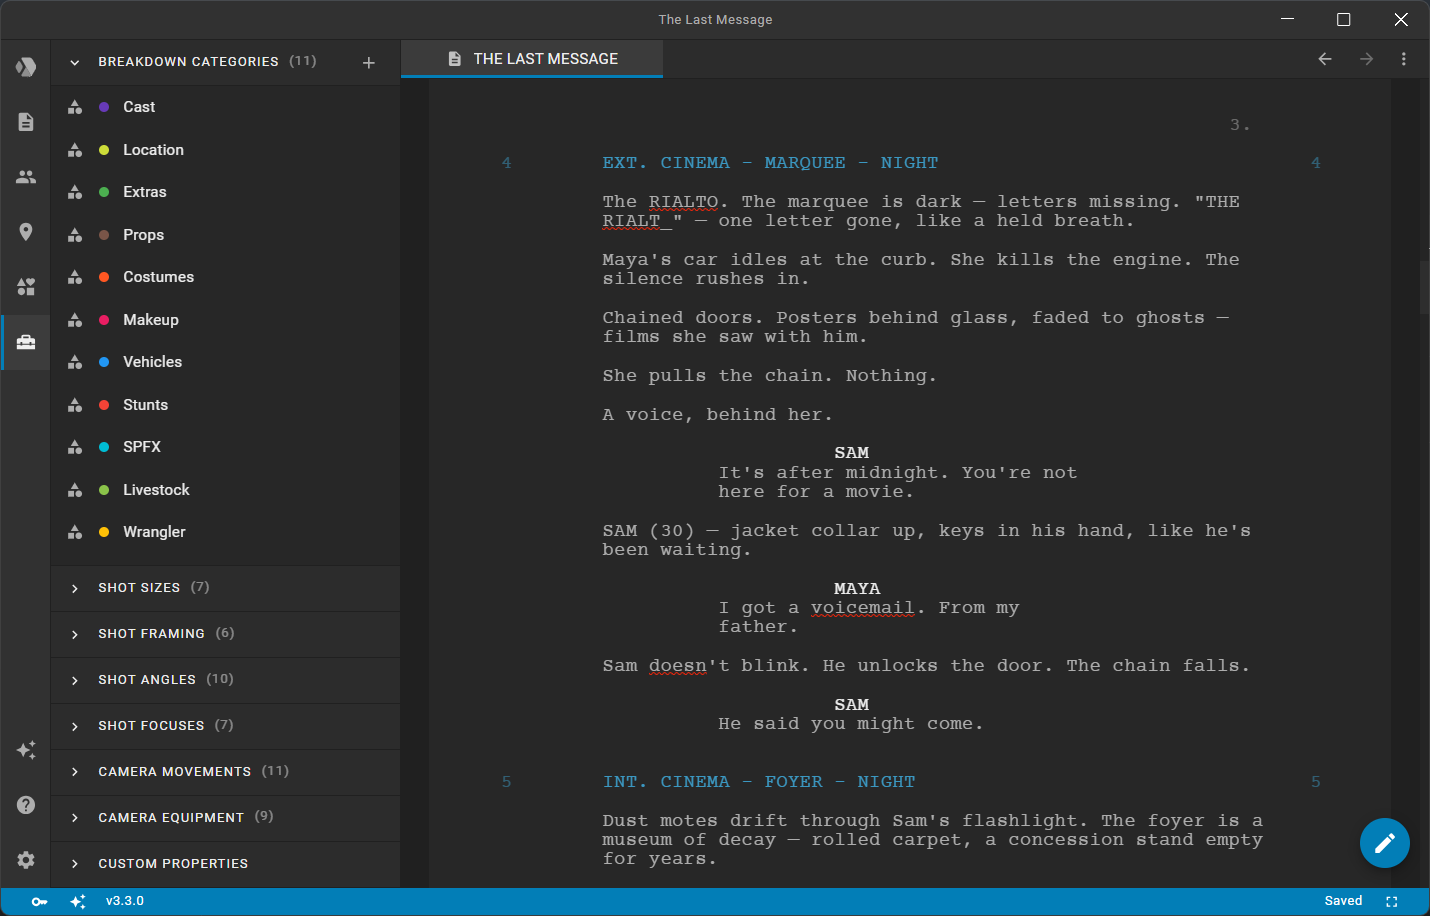Viewport: 1430px width, 916px height.
Task: Open the shapes and heart sidebar icon
Action: click(x=26, y=287)
